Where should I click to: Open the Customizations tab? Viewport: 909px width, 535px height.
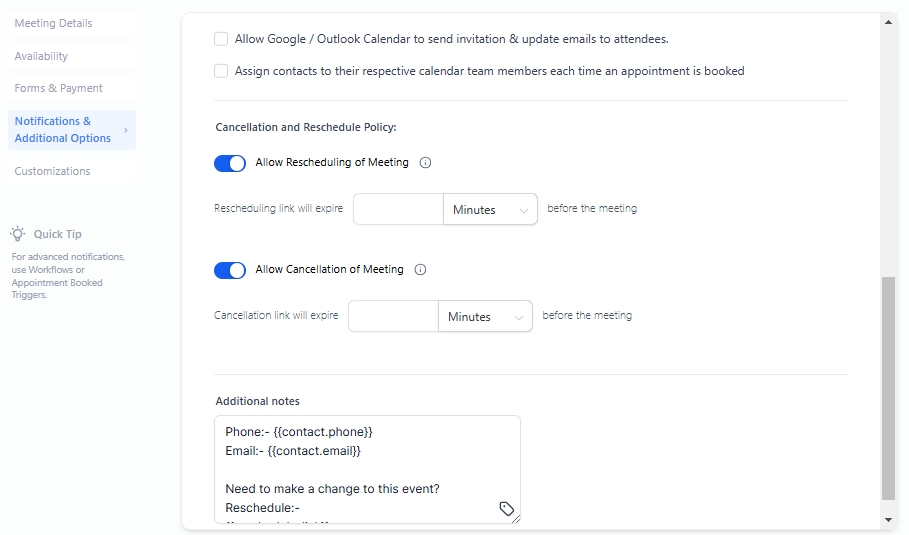53,171
